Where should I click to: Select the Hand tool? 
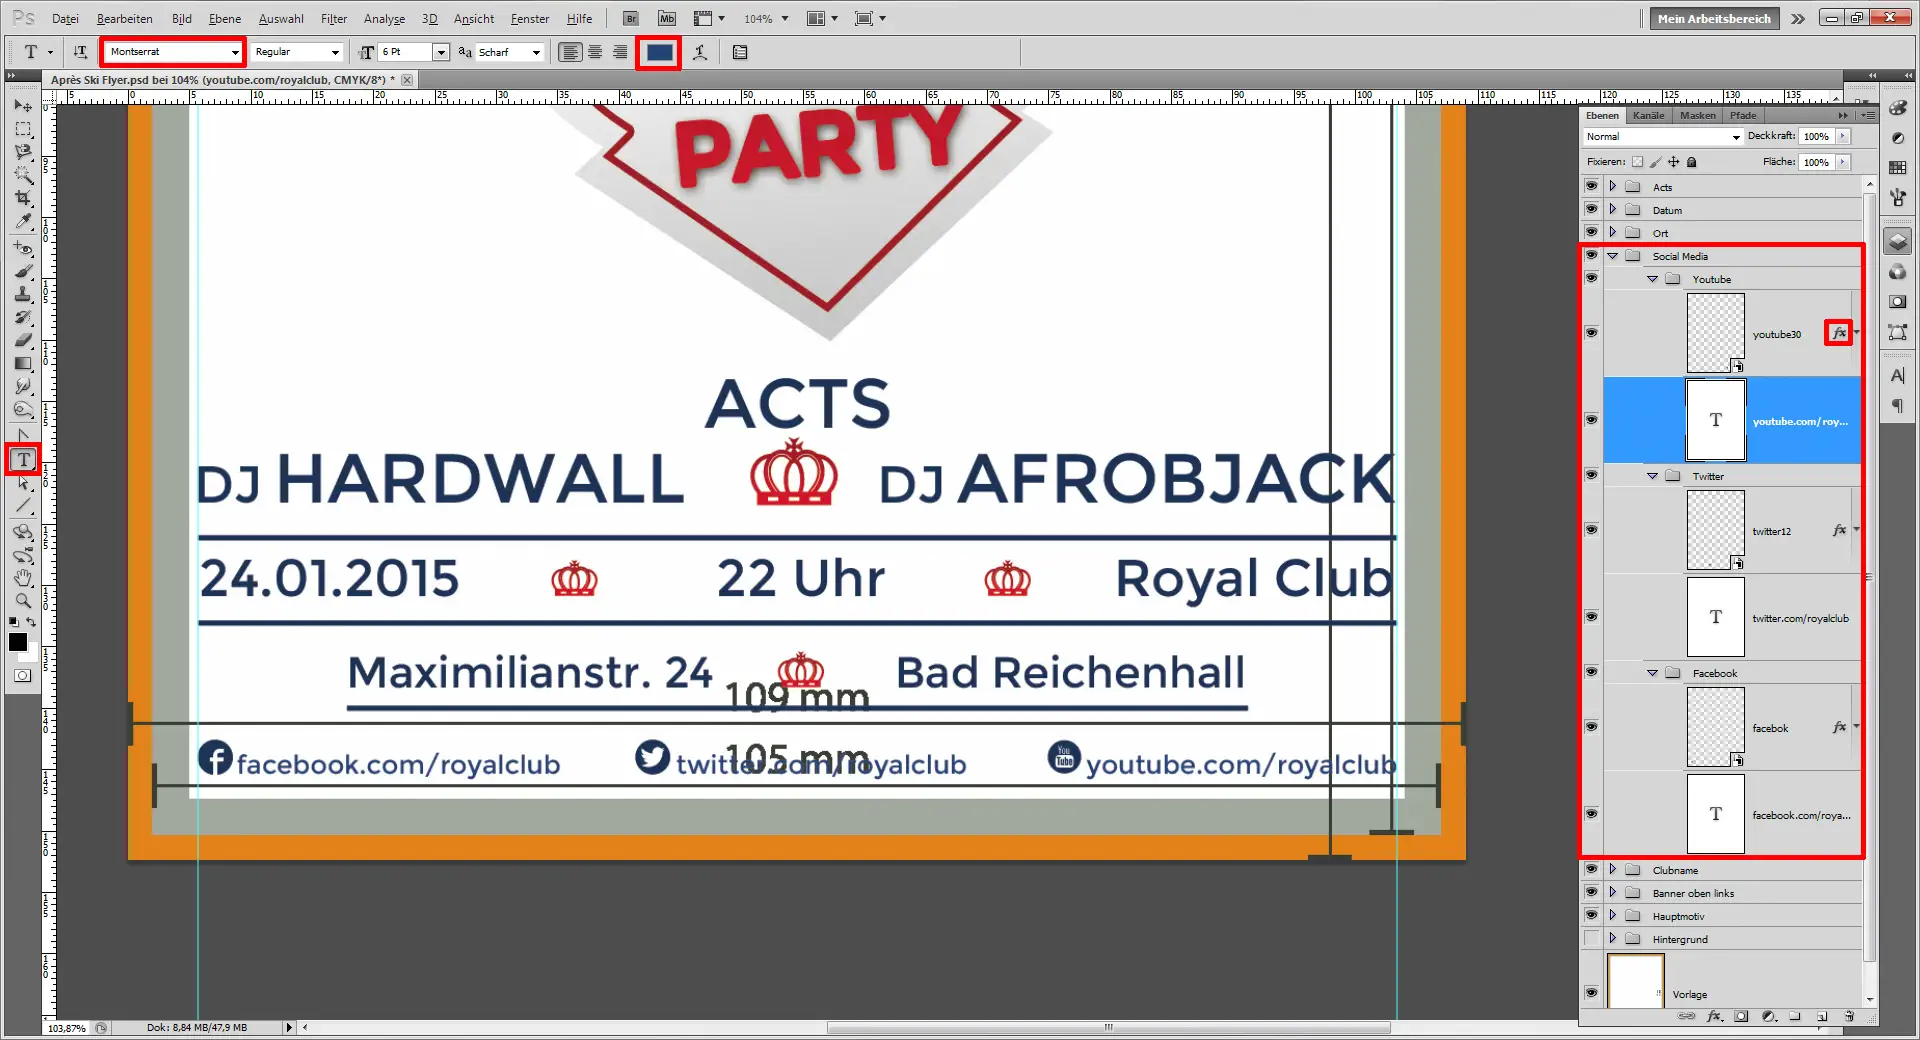tap(23, 578)
